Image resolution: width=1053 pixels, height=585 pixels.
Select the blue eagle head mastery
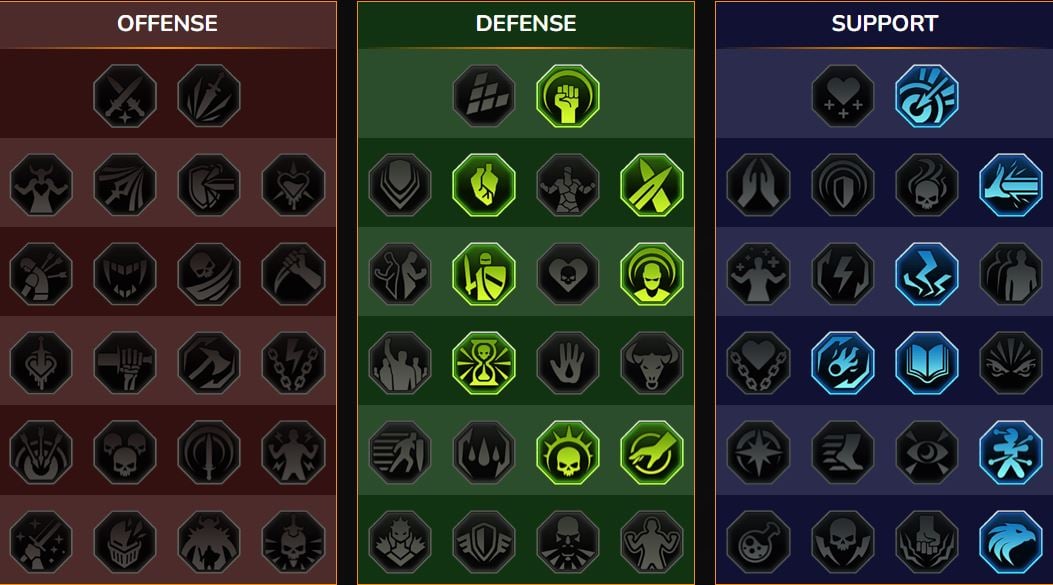pos(1011,542)
